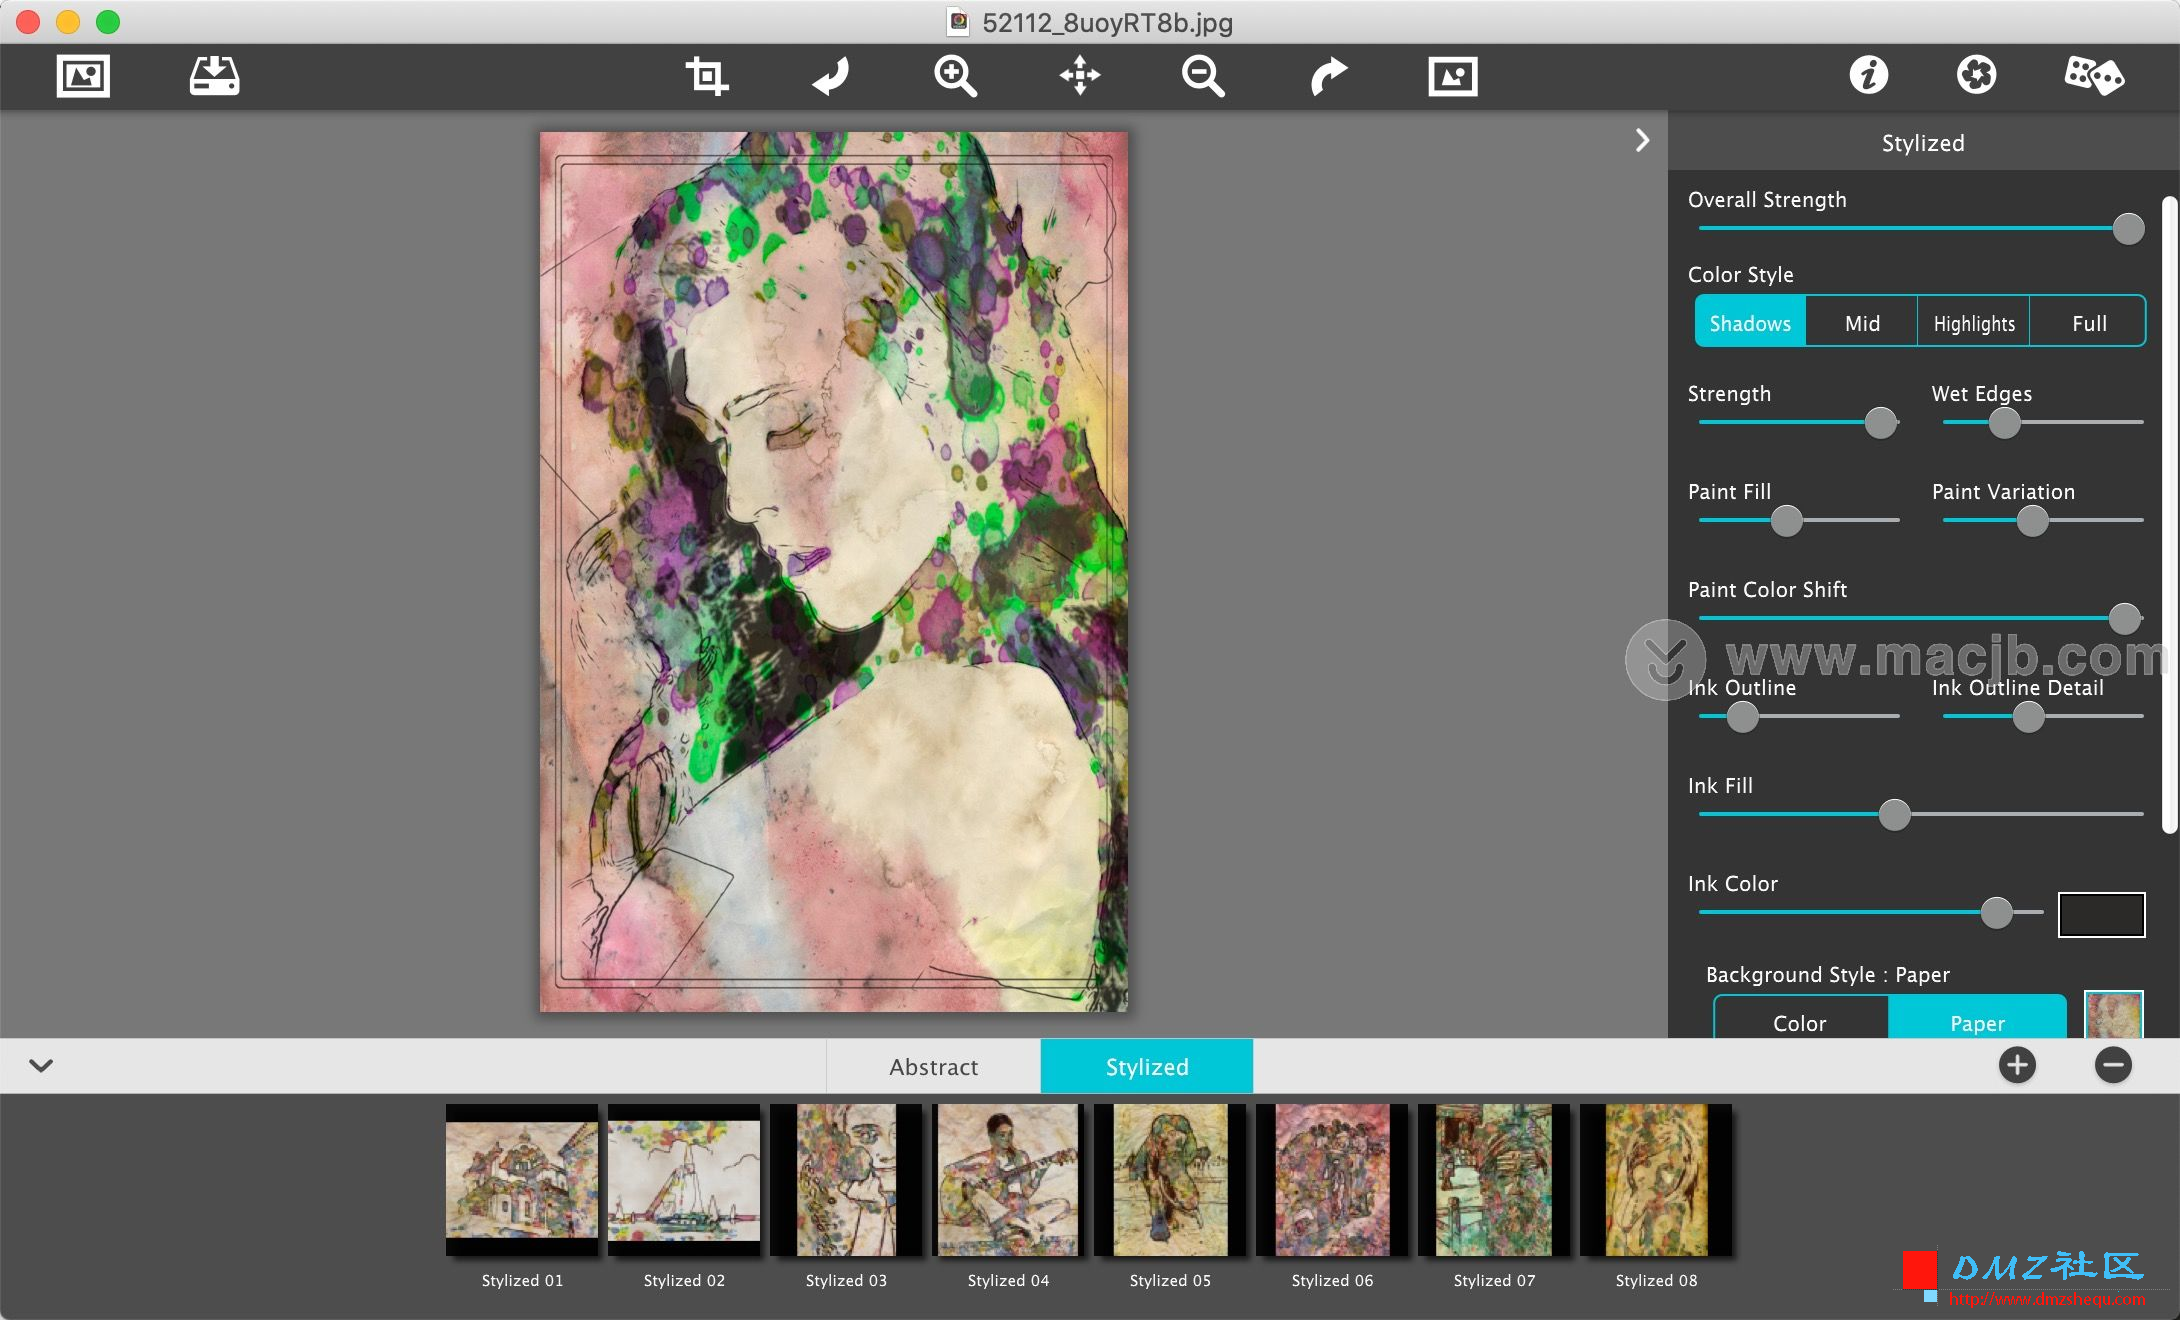Open the info icon

pyautogui.click(x=1868, y=75)
